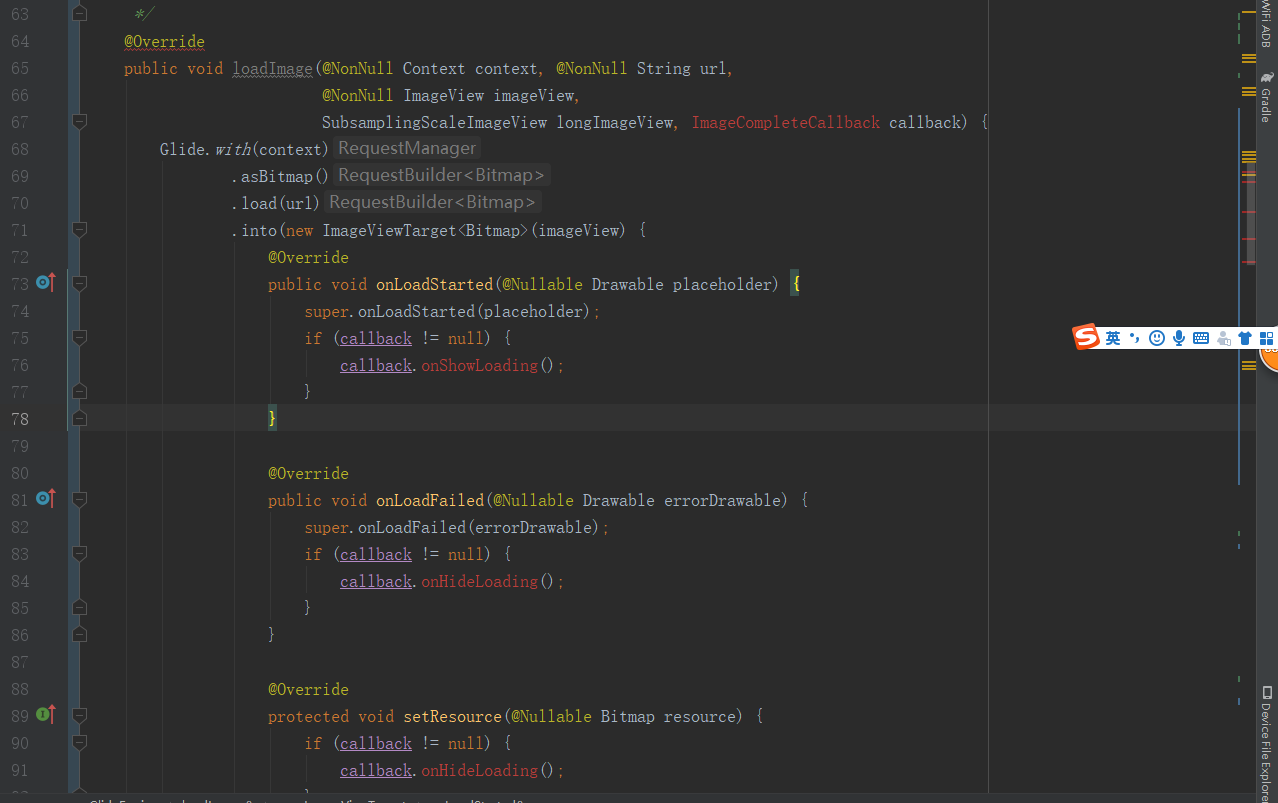Click the Glide class reference on line 68

pos(182,149)
